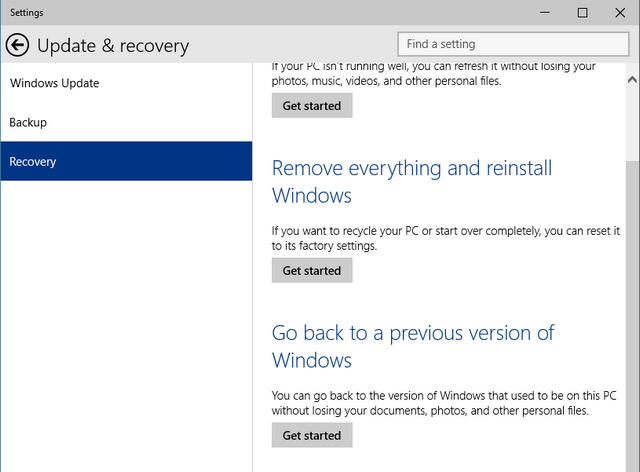
Task: Open the Windows Update section
Action: (x=55, y=83)
